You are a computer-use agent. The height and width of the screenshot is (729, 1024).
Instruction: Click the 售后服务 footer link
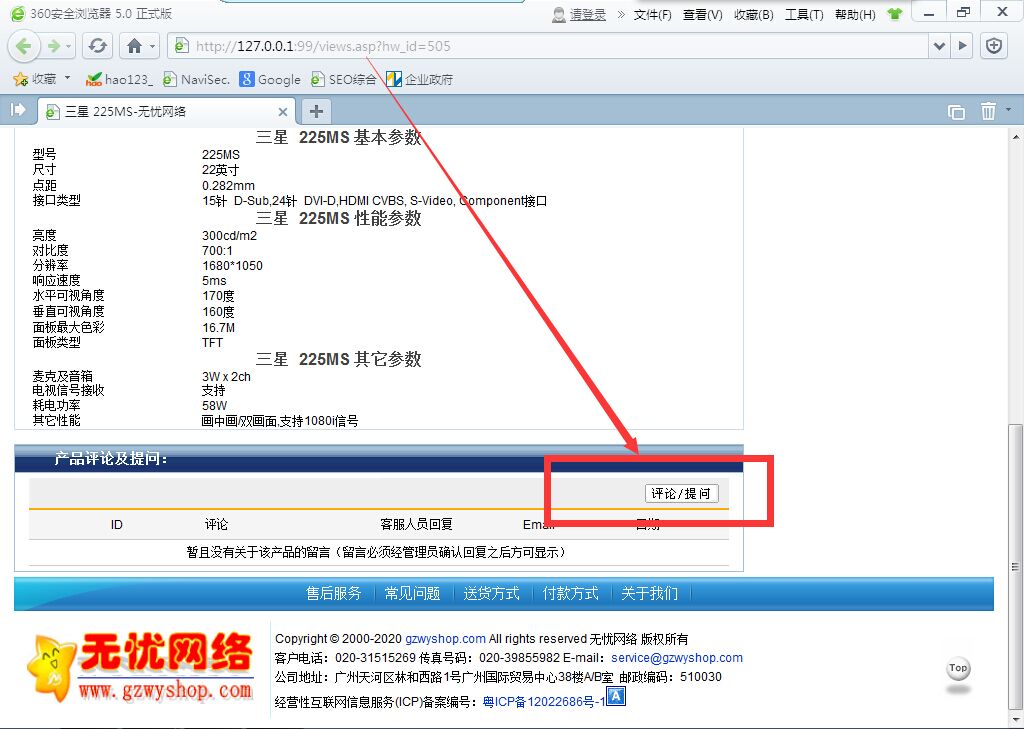[334, 593]
